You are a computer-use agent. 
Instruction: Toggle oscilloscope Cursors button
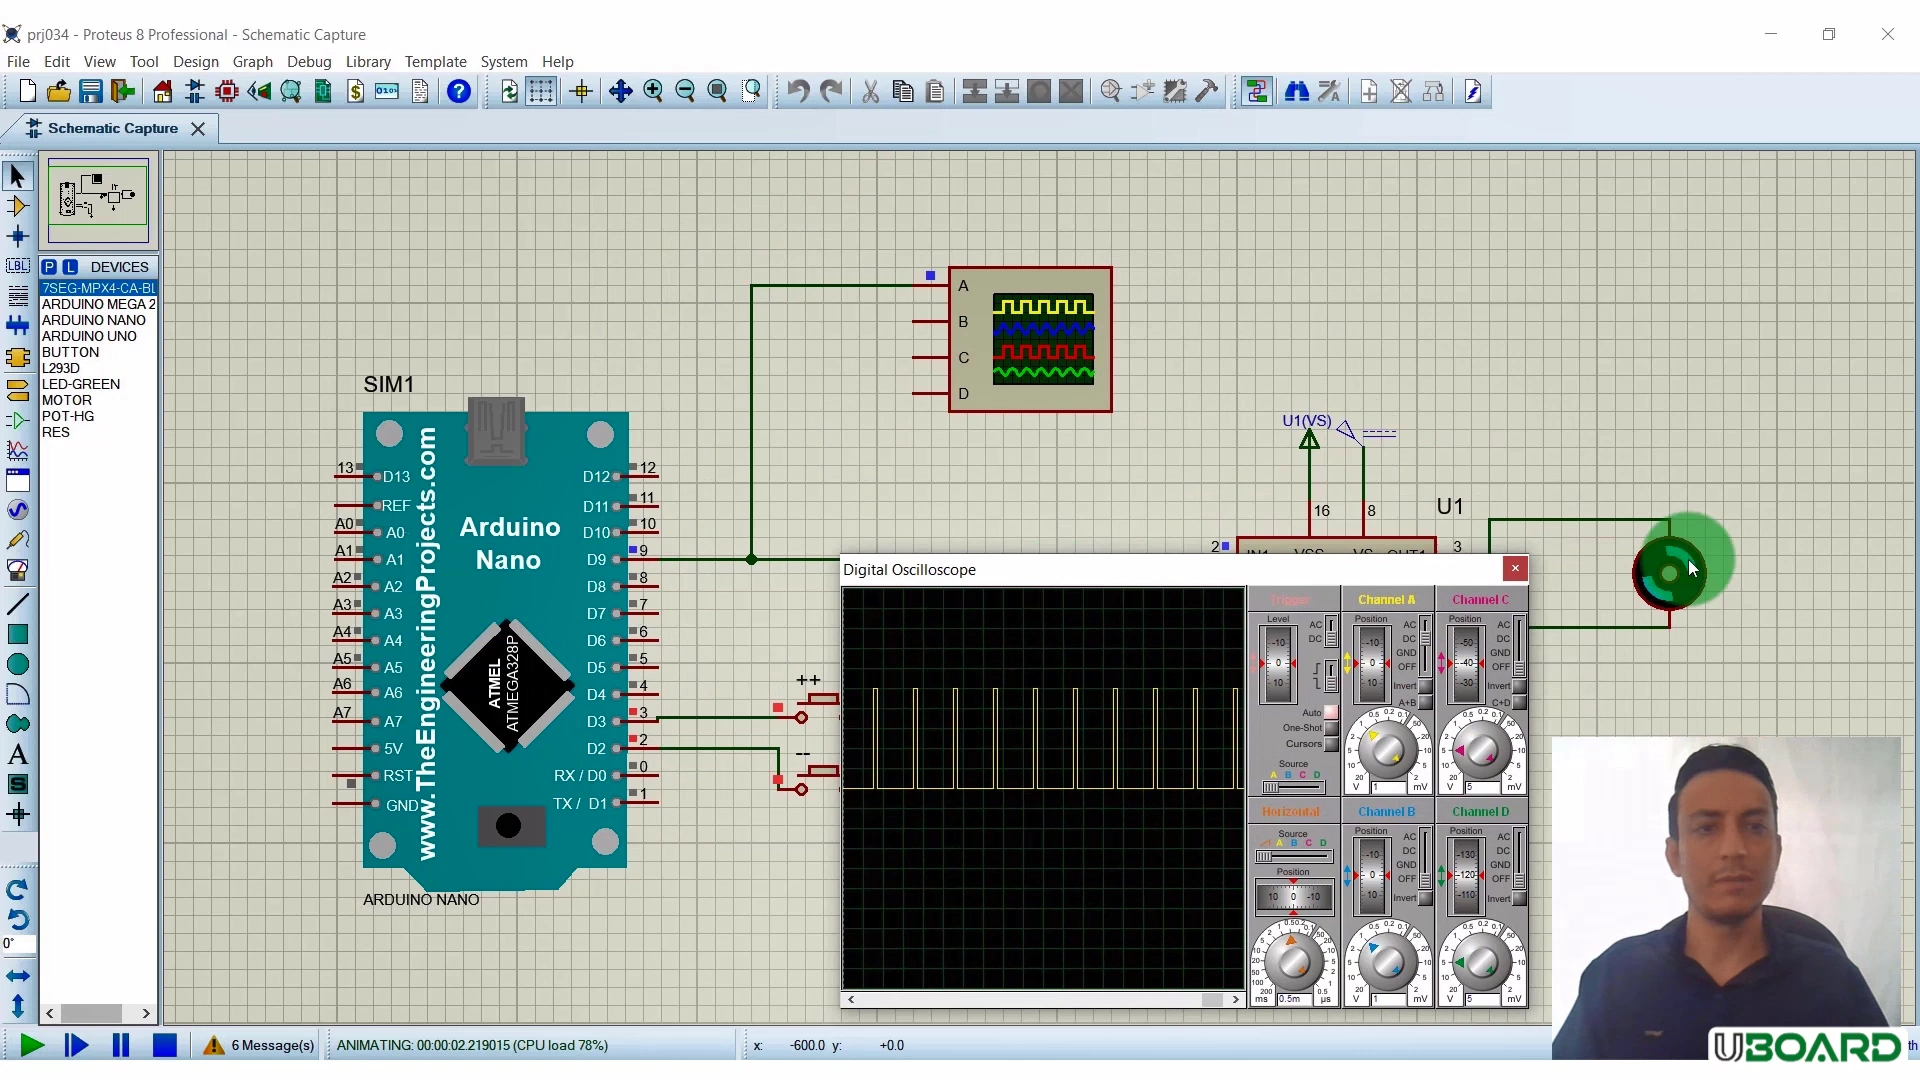pos(1331,744)
